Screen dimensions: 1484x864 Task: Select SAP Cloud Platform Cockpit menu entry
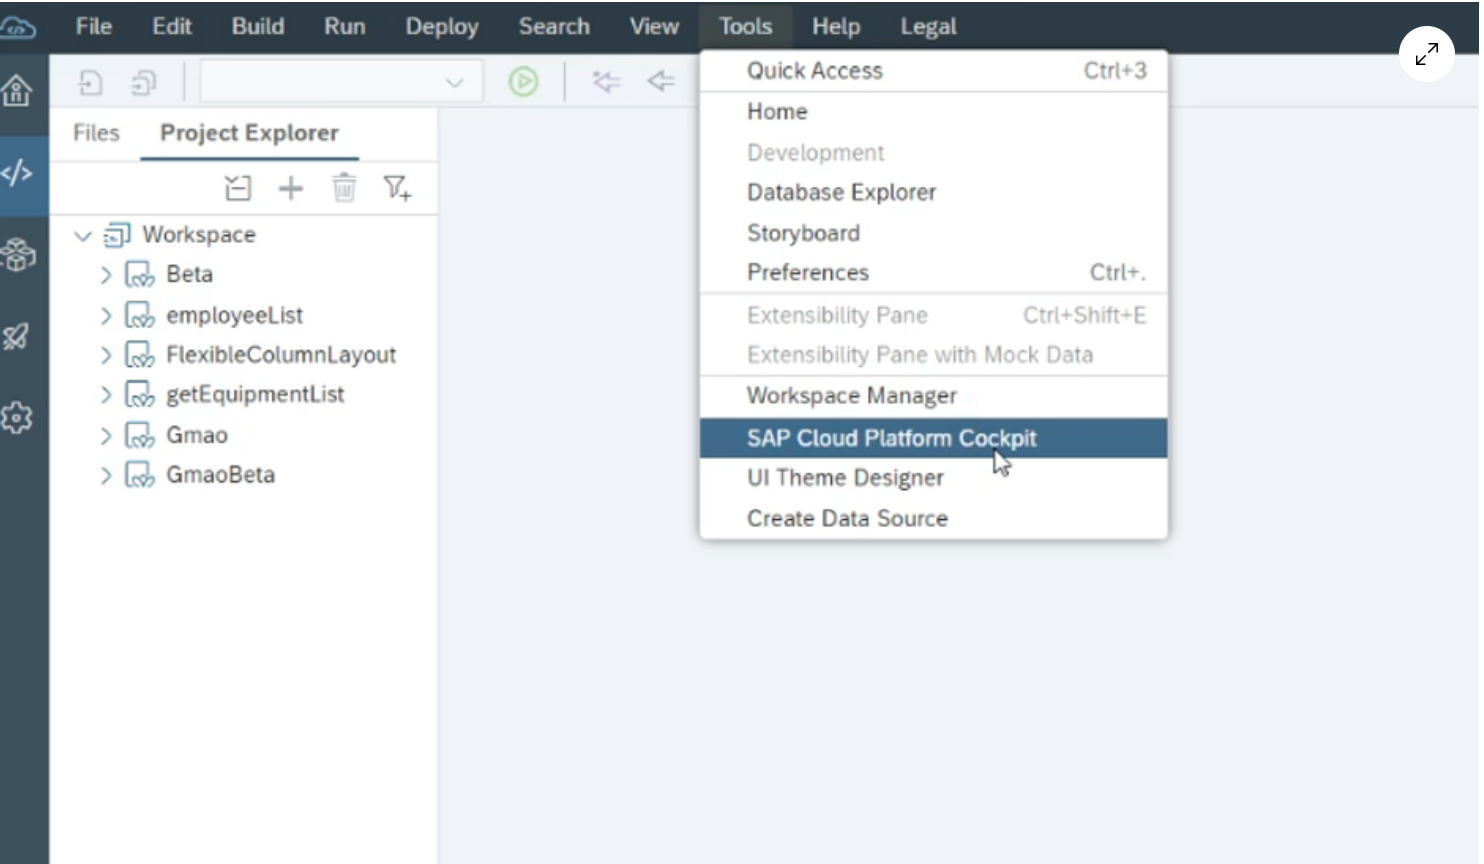(891, 438)
